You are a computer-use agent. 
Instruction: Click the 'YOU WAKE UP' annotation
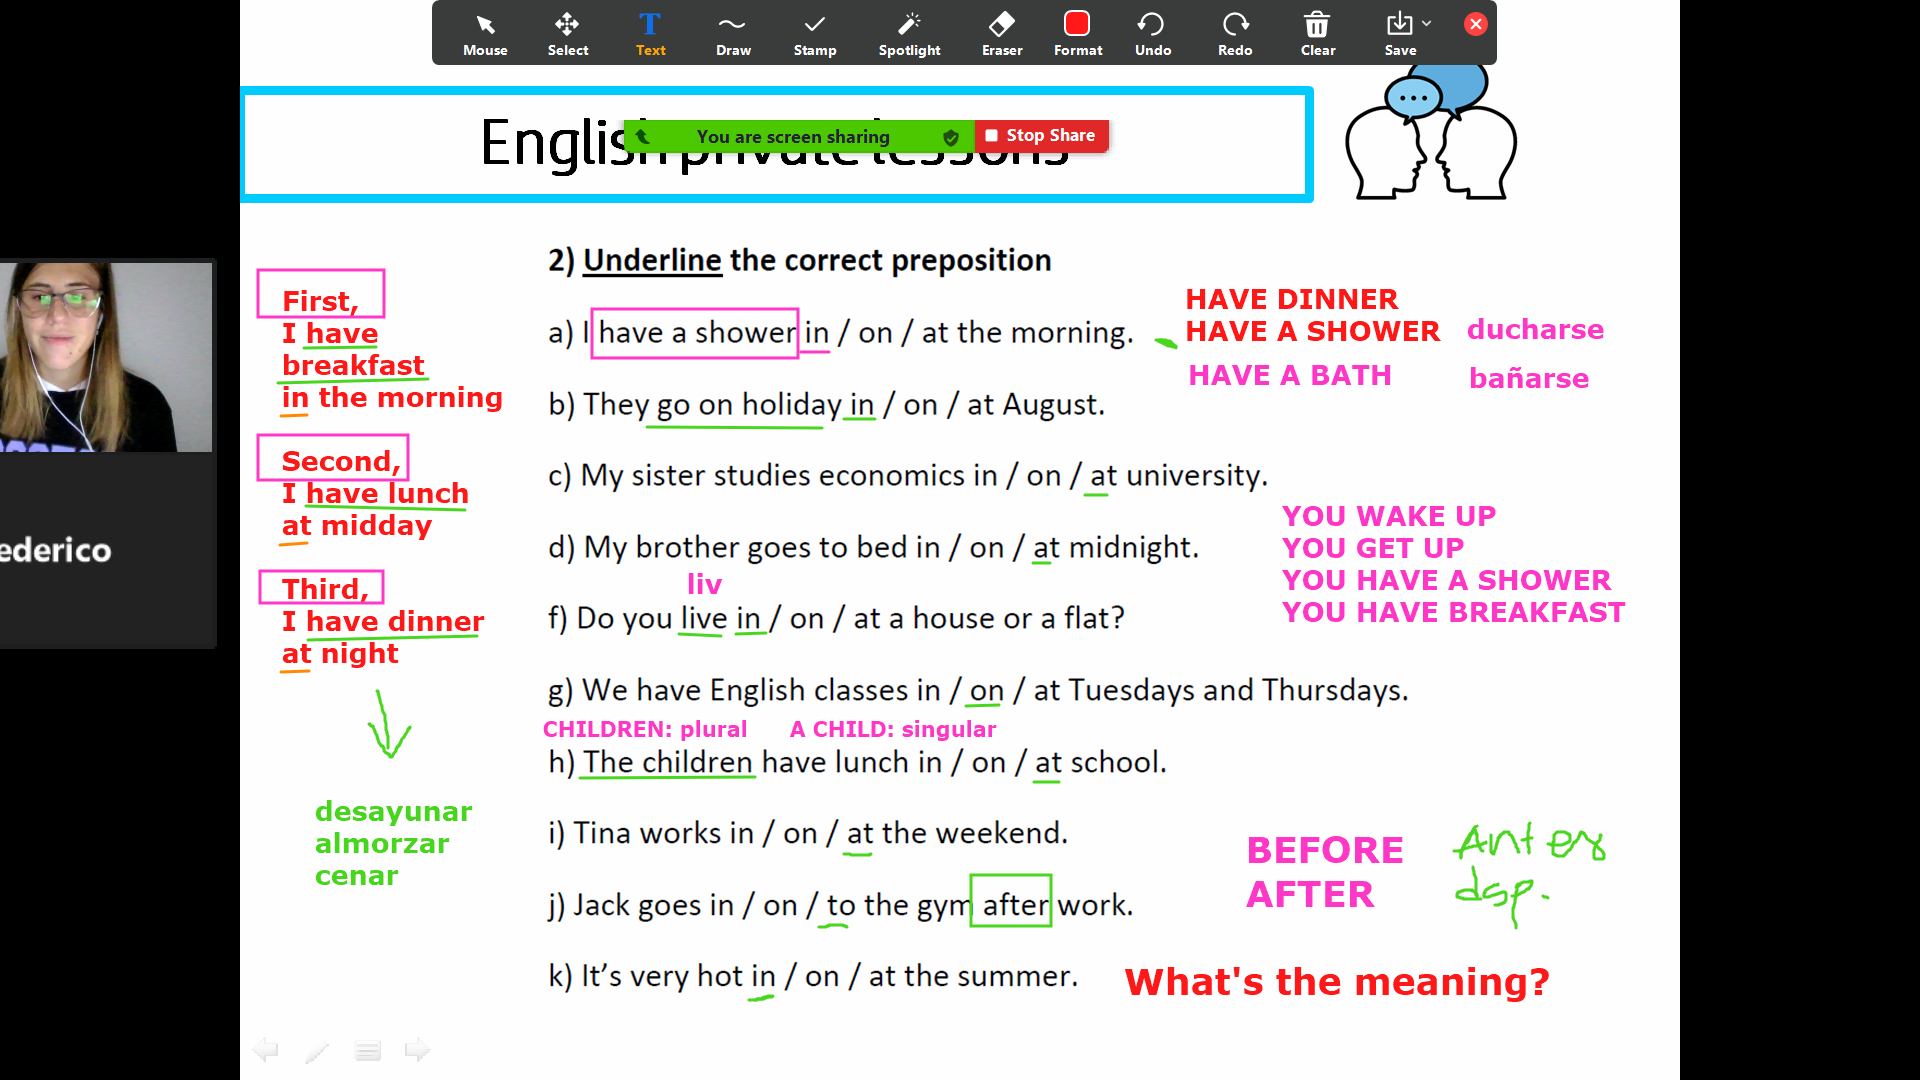pos(1389,516)
